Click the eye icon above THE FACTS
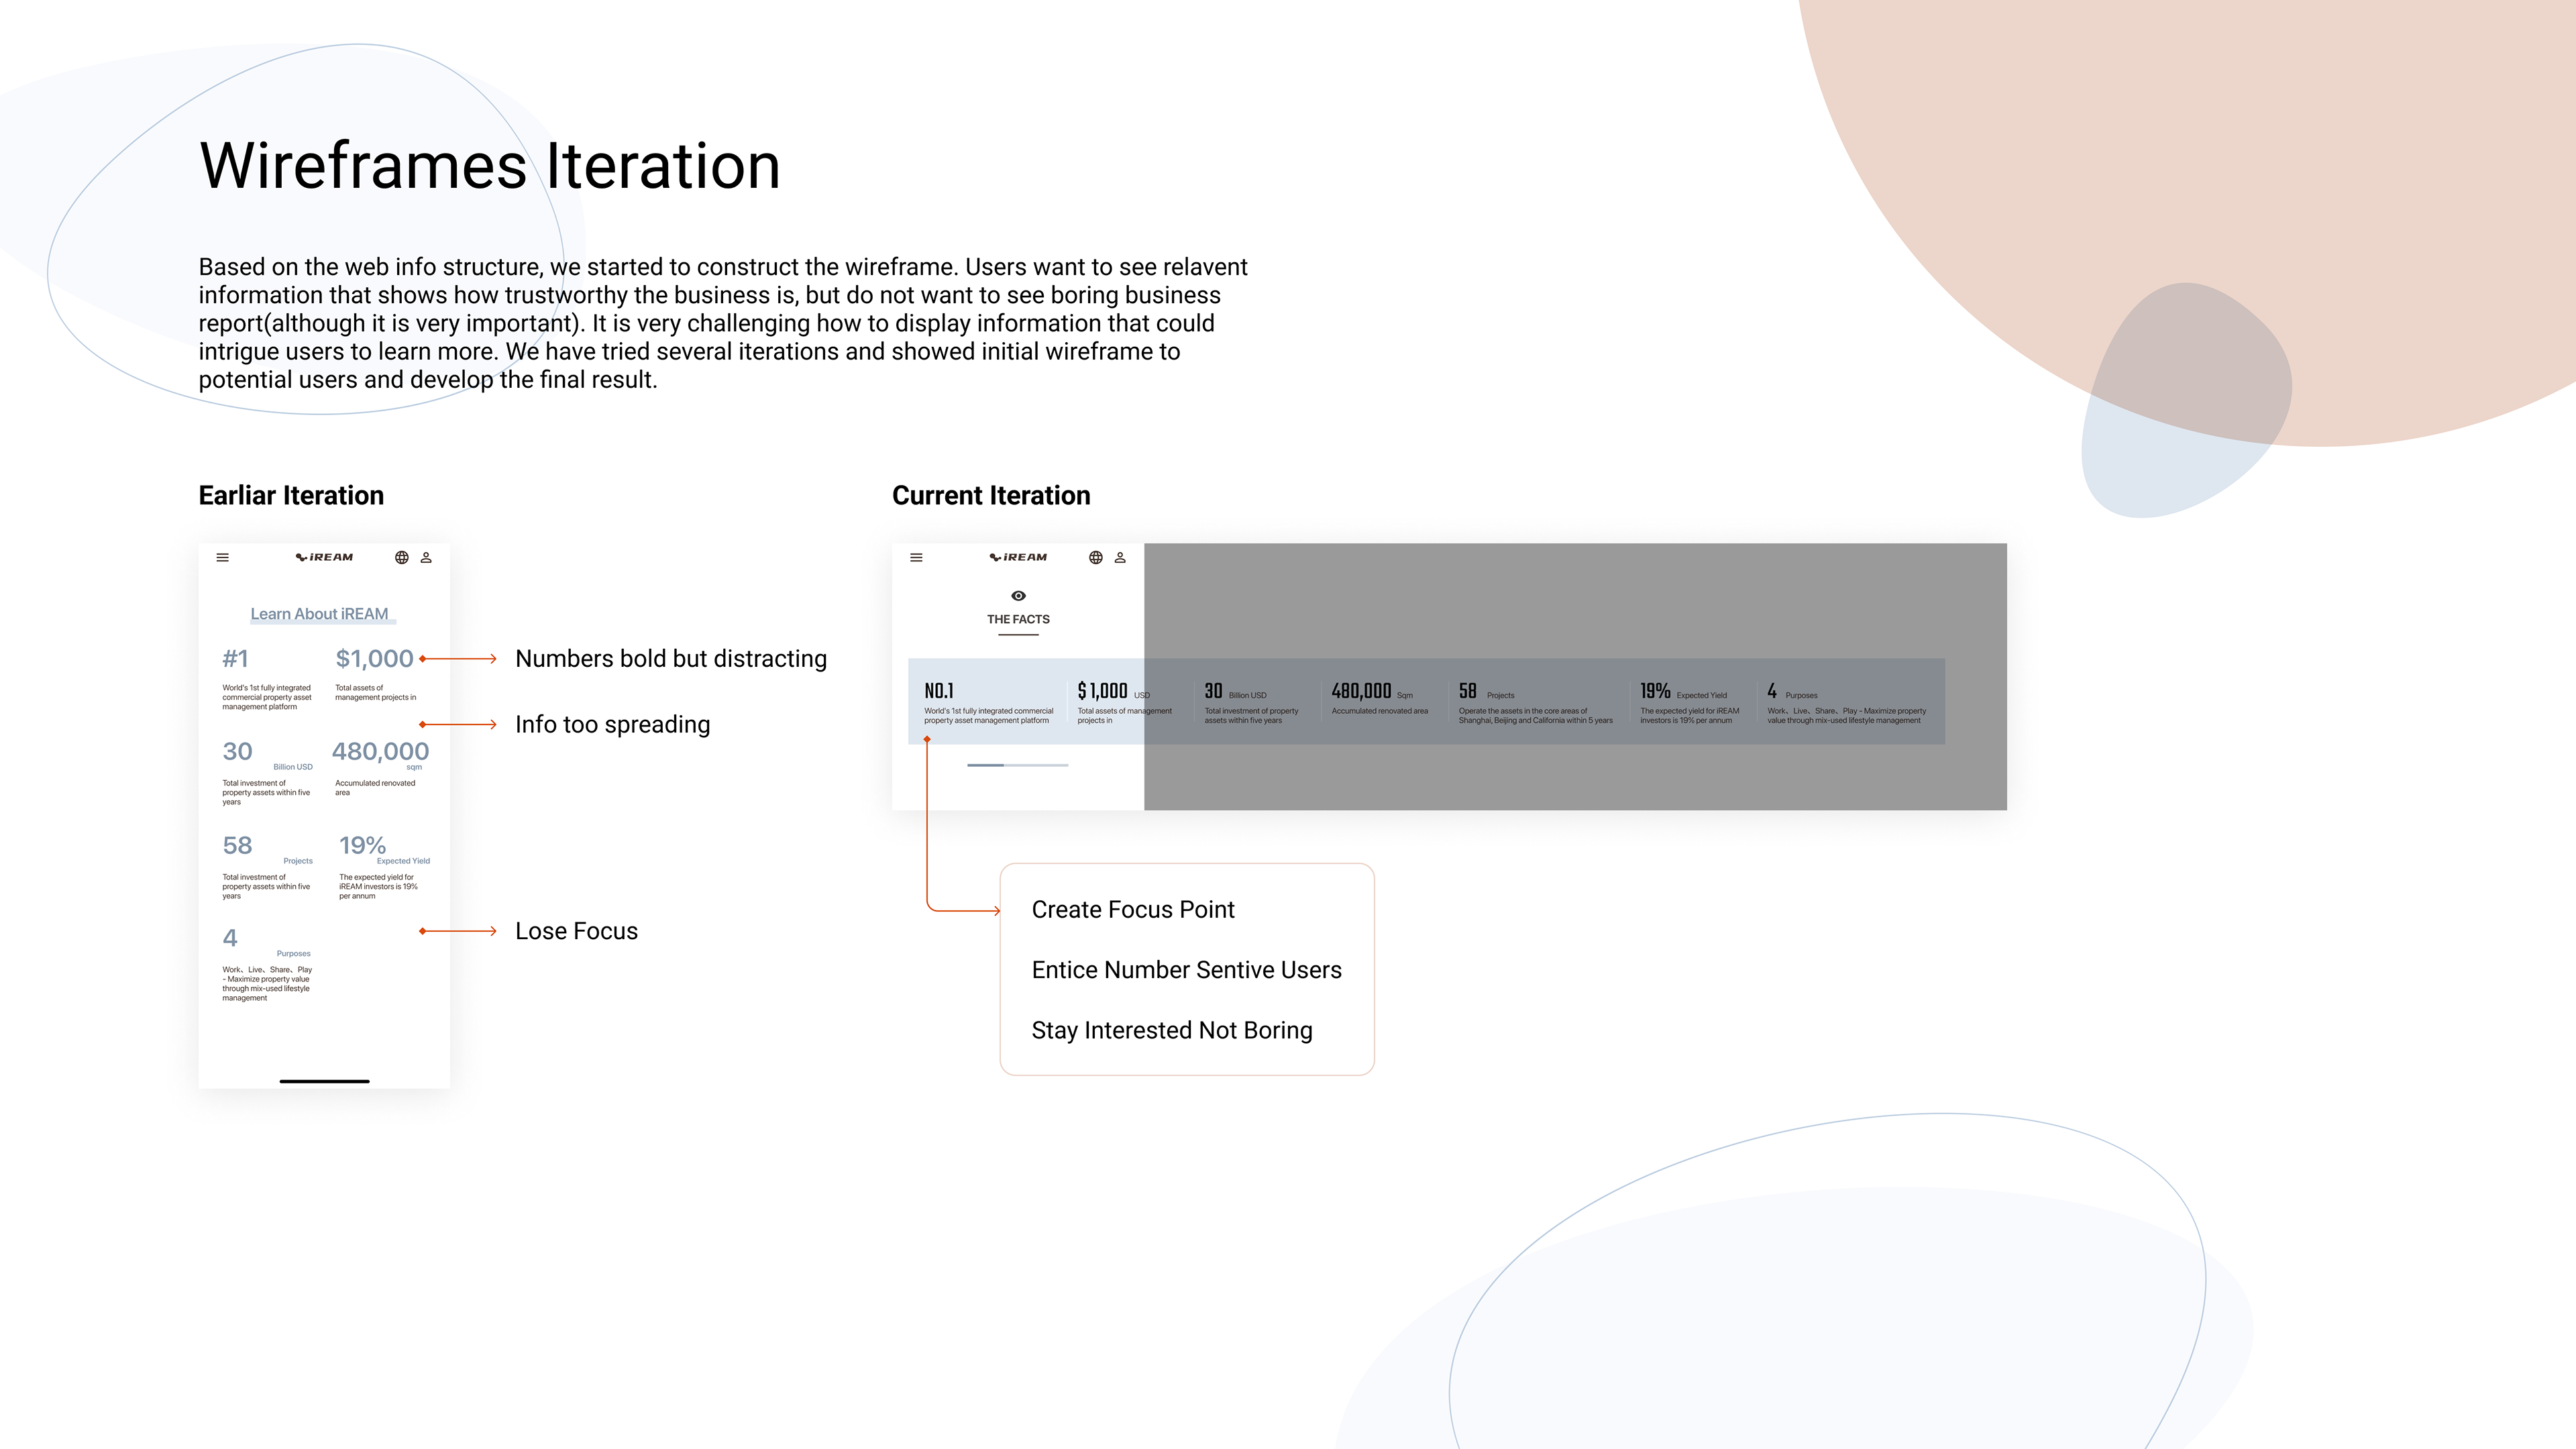Image resolution: width=2576 pixels, height=1449 pixels. tap(1018, 596)
